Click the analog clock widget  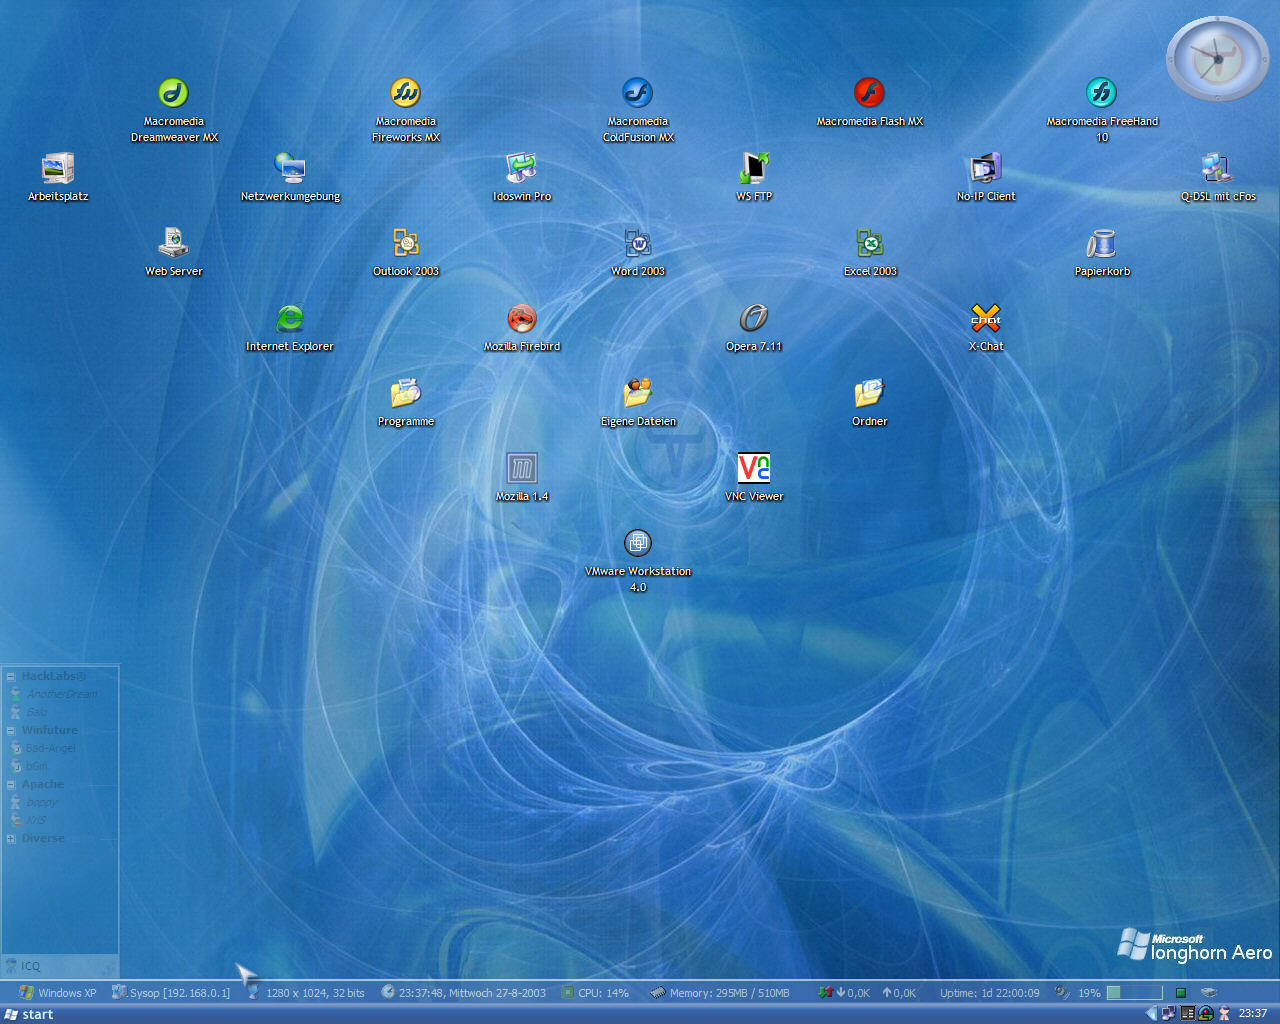pos(1217,59)
